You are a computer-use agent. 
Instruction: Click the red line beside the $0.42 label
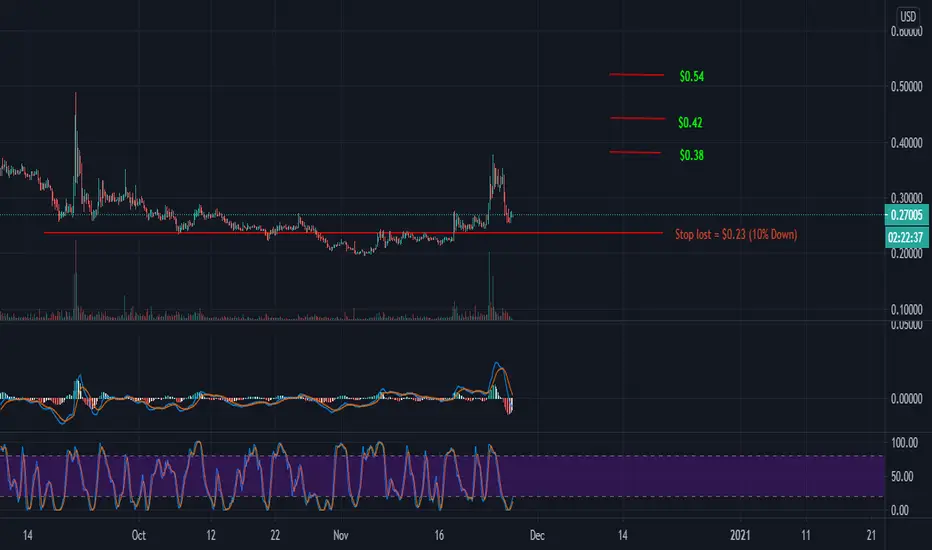637,118
